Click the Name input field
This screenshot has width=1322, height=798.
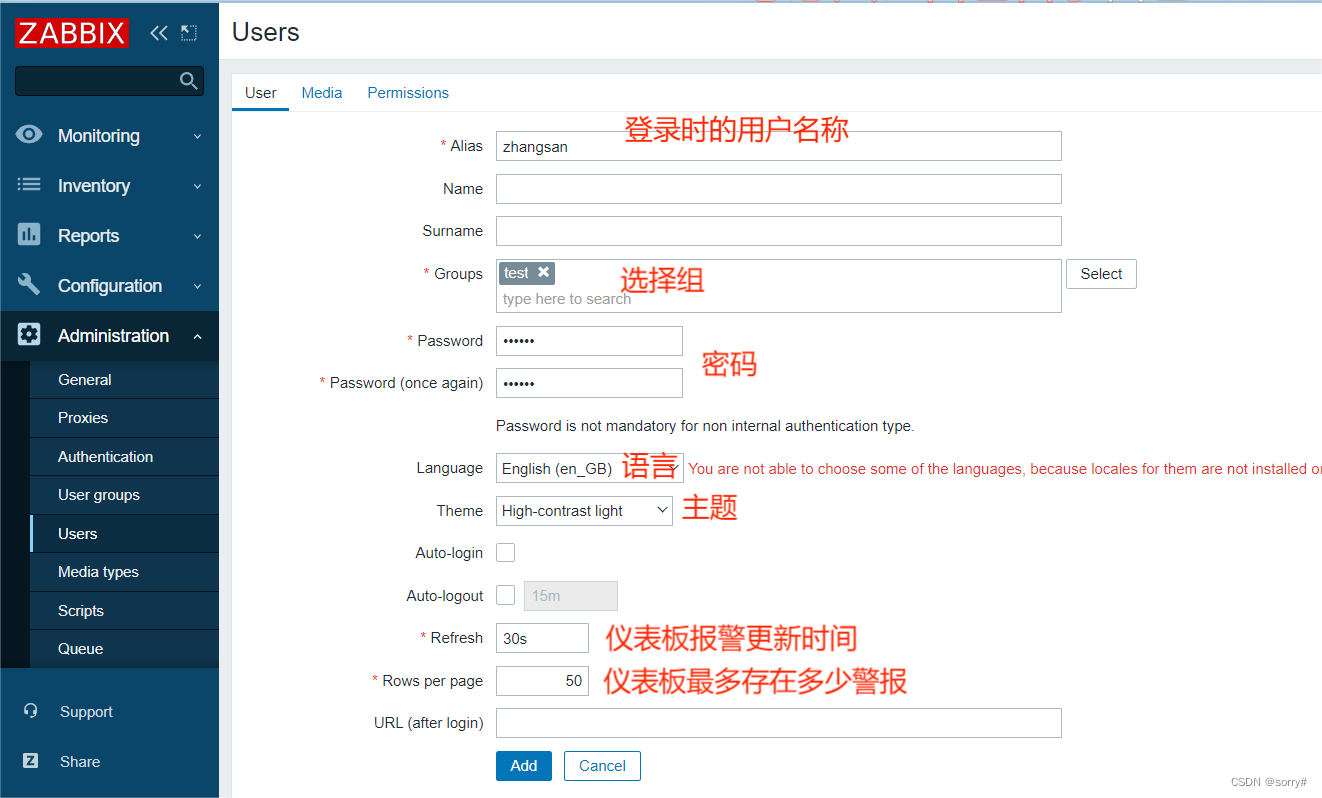pos(778,189)
